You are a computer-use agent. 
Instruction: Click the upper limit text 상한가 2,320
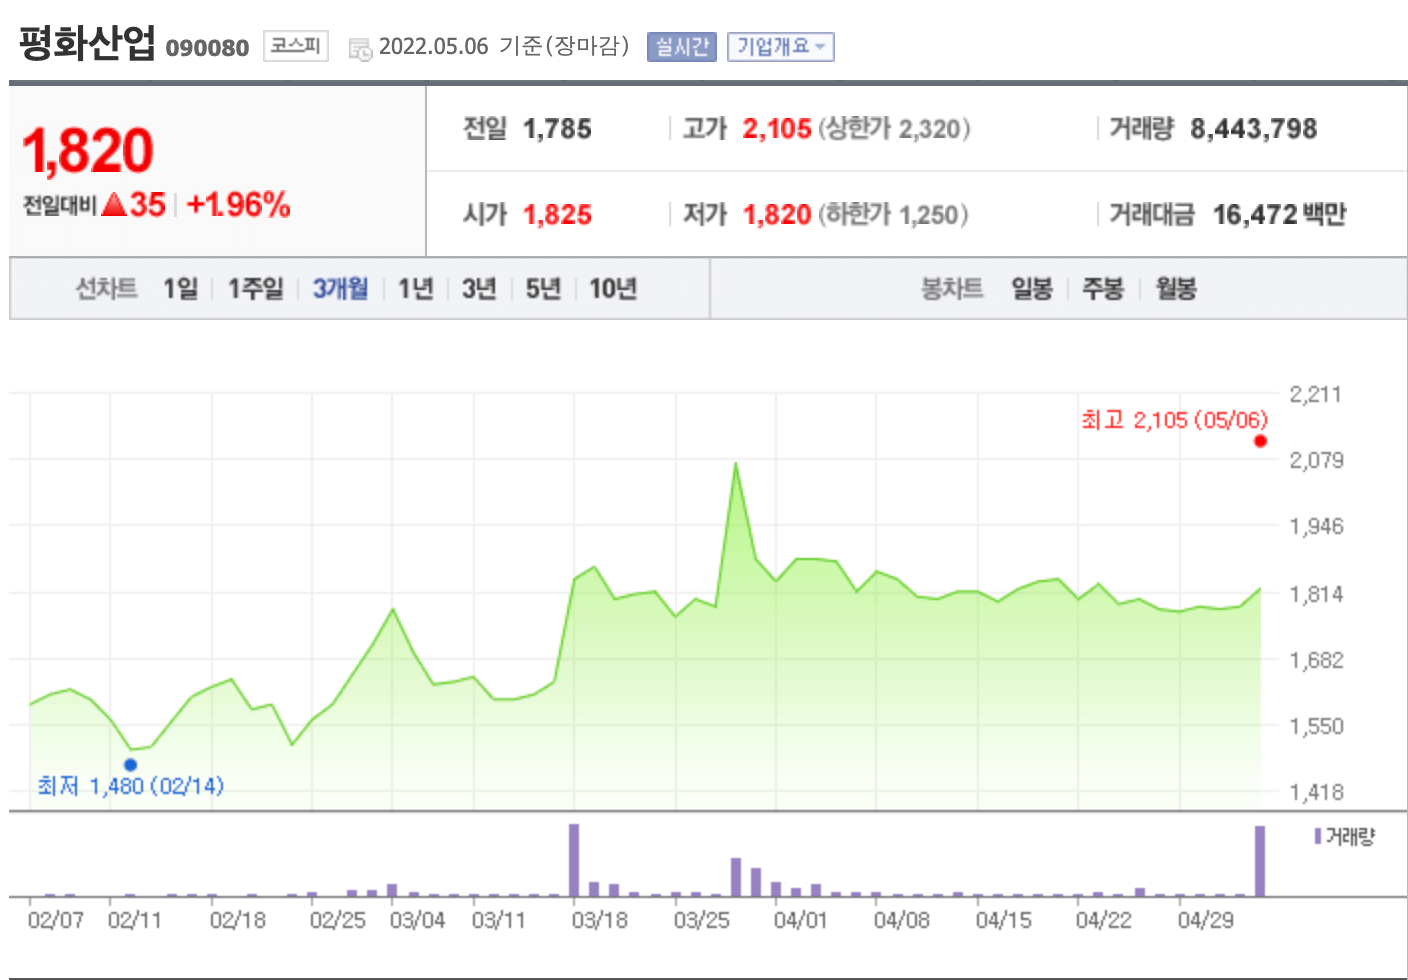[x=893, y=129]
